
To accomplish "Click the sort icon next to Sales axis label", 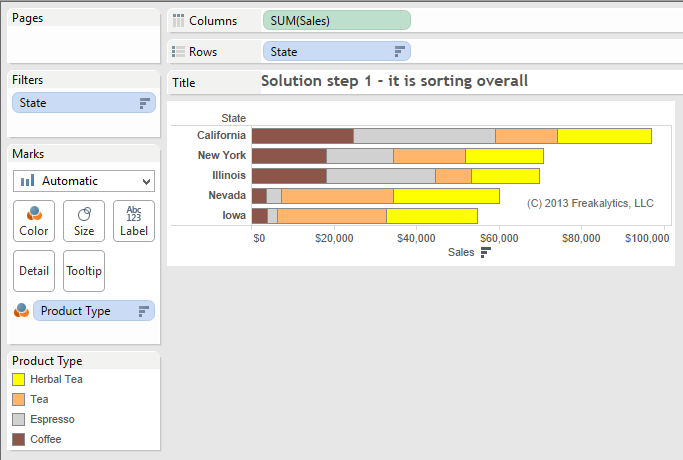I will tap(486, 252).
